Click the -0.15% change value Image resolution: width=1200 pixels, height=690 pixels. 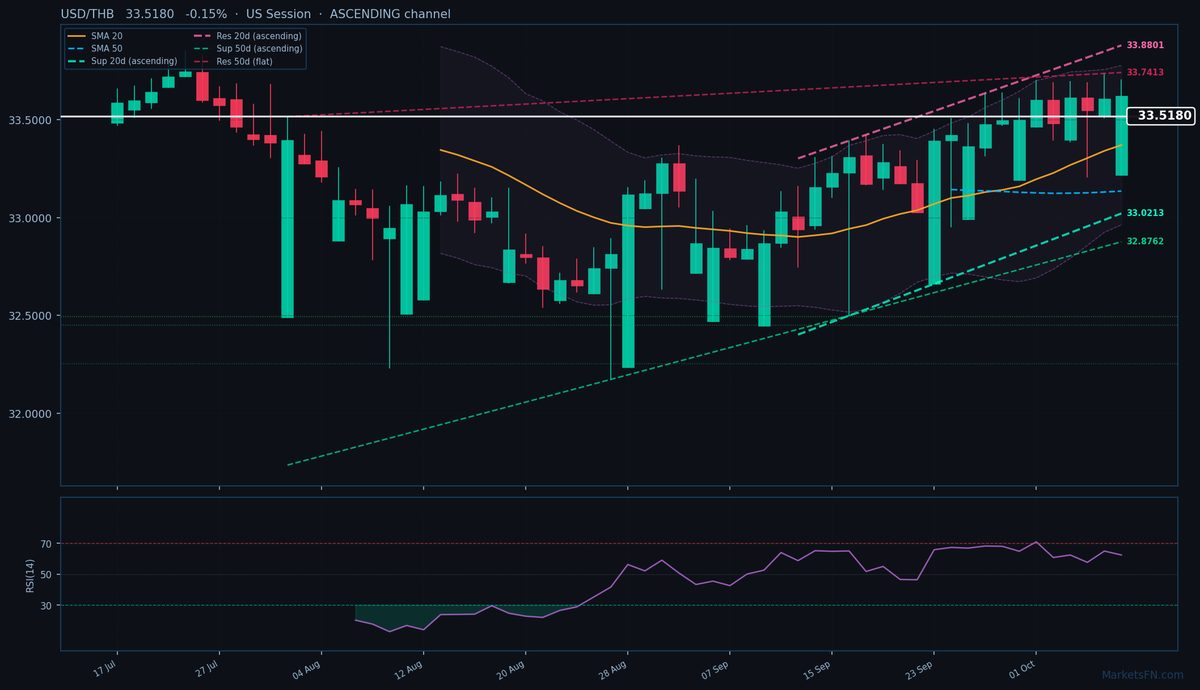tap(206, 14)
